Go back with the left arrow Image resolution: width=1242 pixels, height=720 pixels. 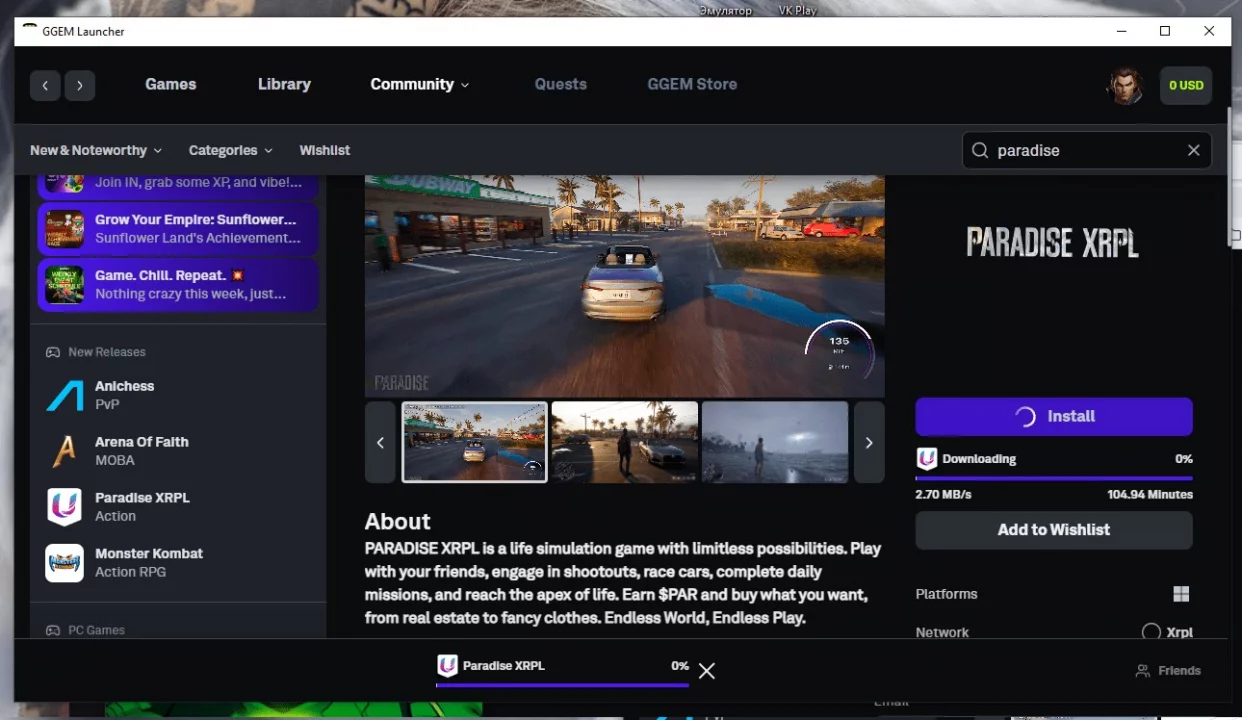click(45, 85)
